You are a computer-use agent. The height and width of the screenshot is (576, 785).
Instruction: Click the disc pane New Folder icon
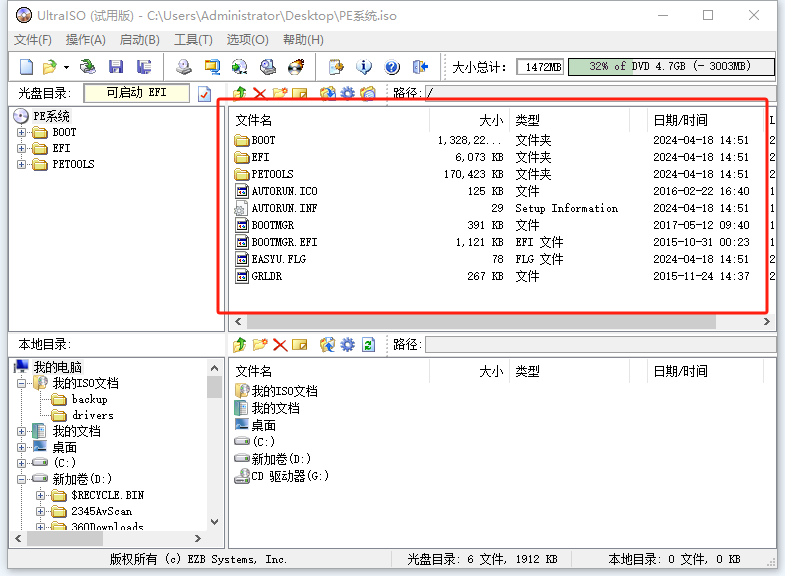(280, 94)
